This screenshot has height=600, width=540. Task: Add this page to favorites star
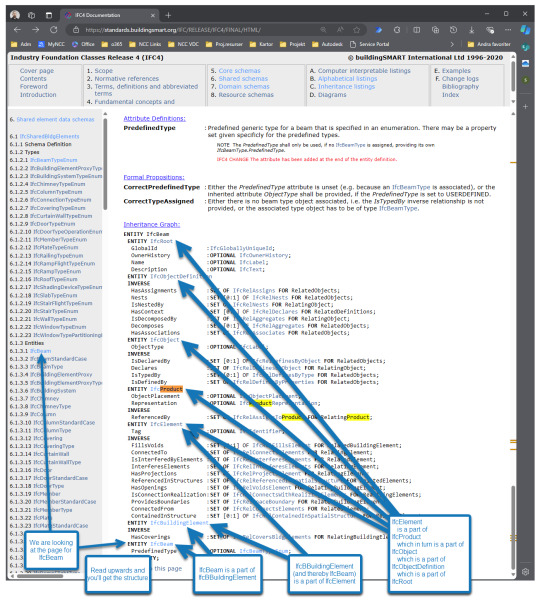[357, 30]
